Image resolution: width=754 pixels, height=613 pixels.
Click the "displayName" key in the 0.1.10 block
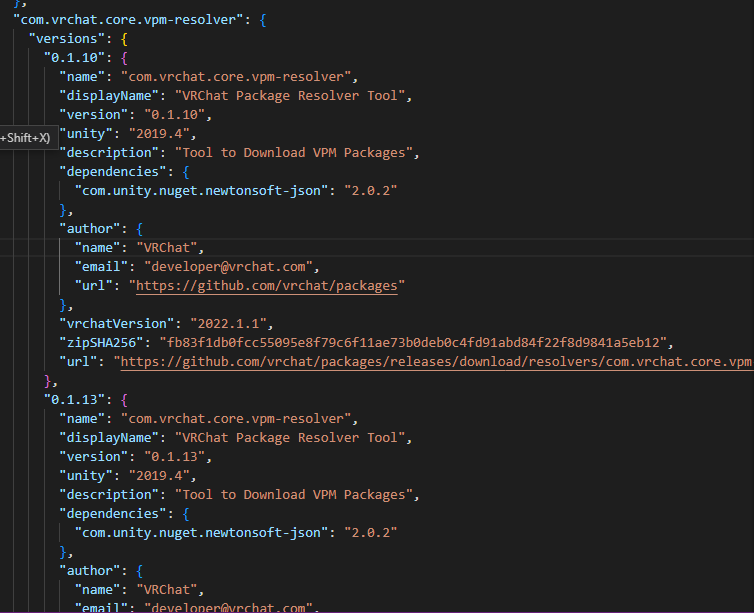point(109,96)
